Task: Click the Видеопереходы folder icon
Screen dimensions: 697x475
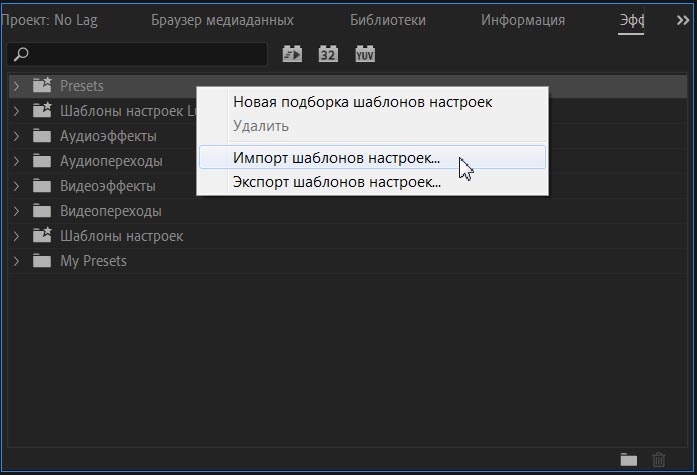Action: [42, 211]
